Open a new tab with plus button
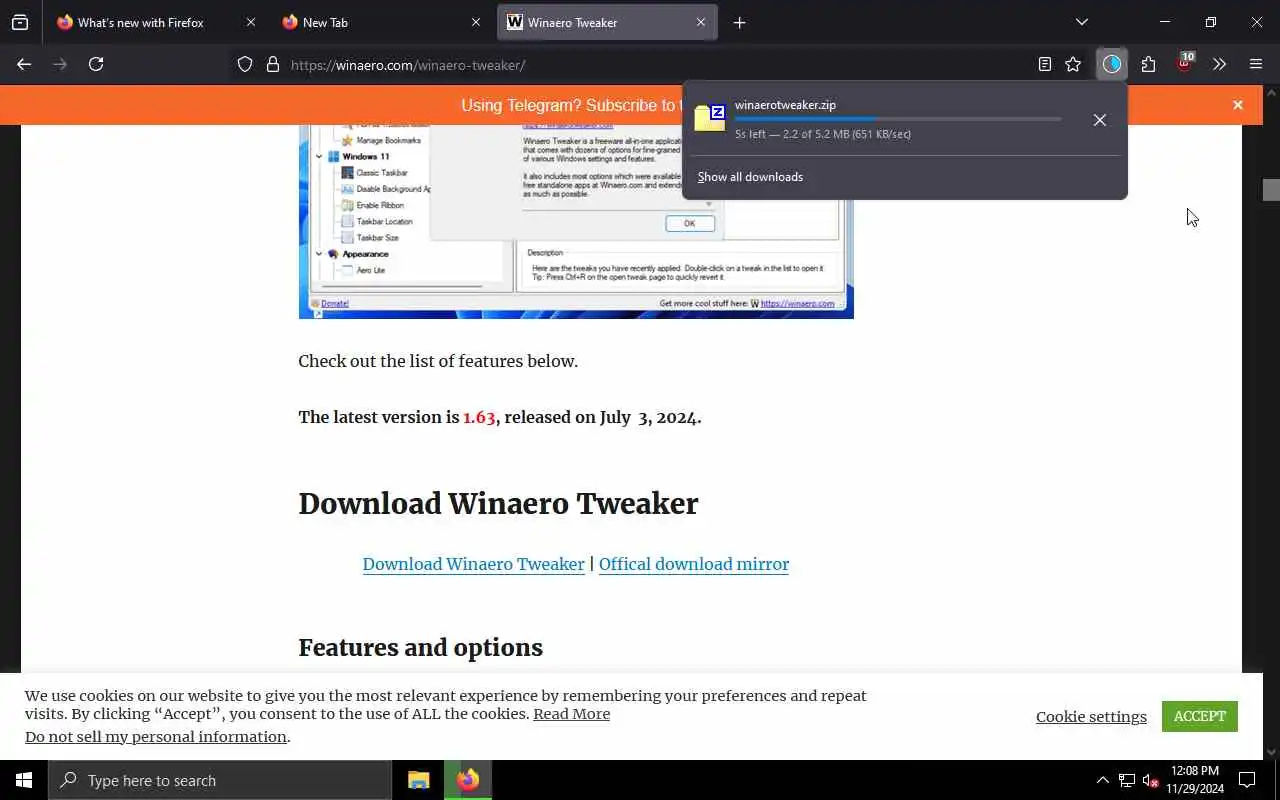 point(739,22)
